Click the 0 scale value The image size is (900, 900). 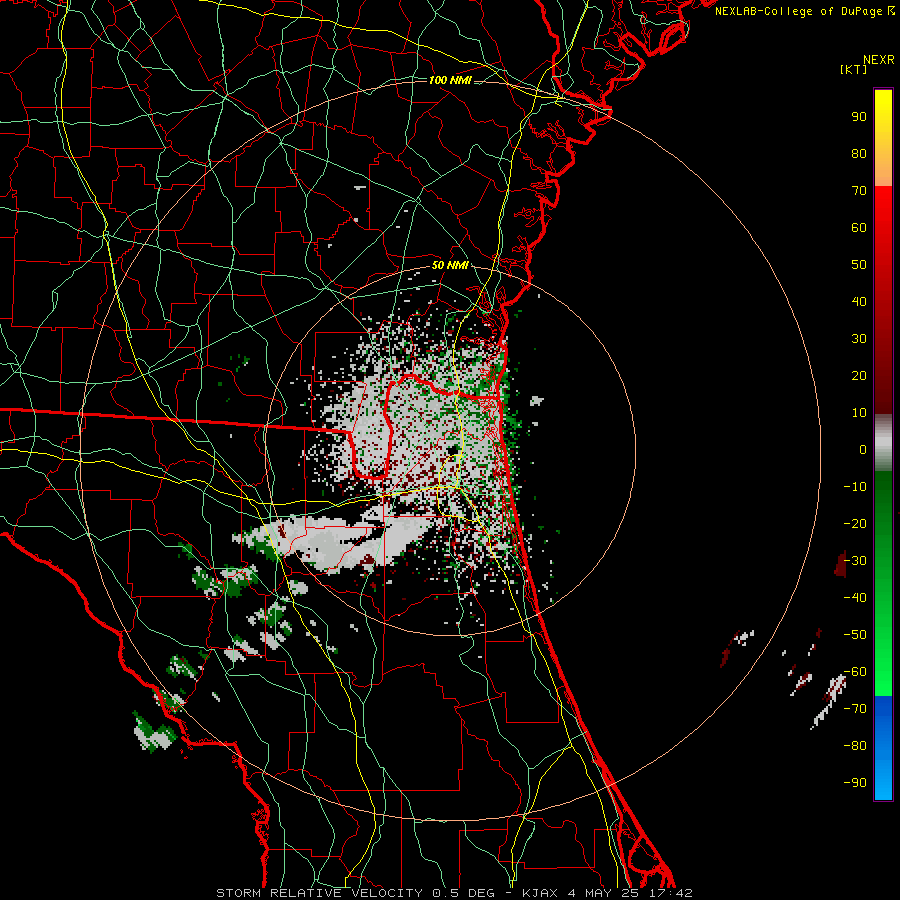[x=863, y=450]
